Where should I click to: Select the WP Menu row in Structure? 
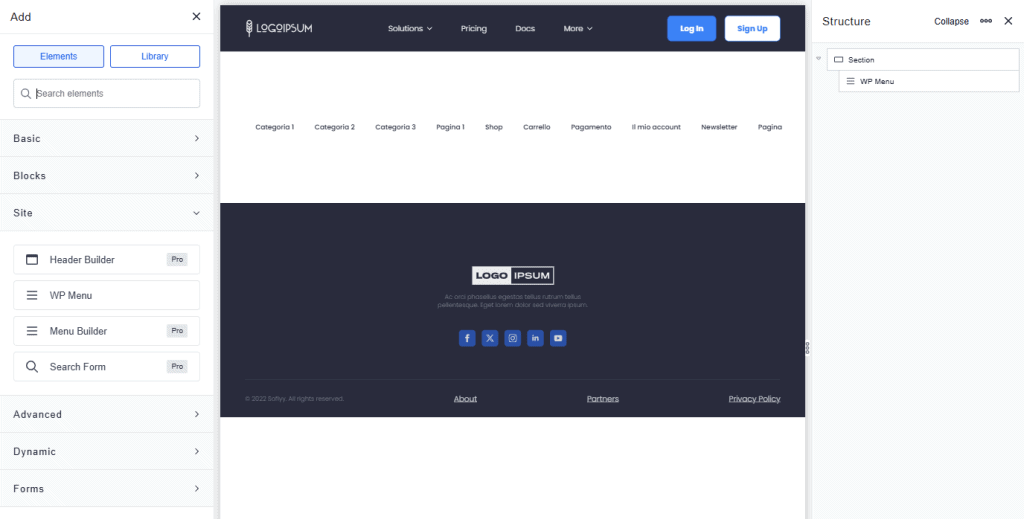[x=929, y=82]
